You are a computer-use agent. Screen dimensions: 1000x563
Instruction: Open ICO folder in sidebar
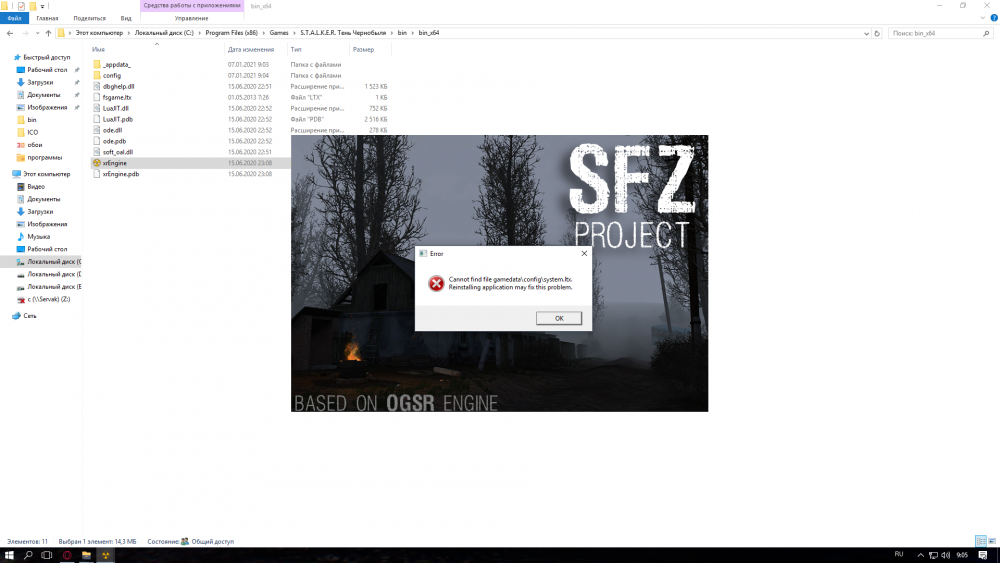pyautogui.click(x=33, y=132)
